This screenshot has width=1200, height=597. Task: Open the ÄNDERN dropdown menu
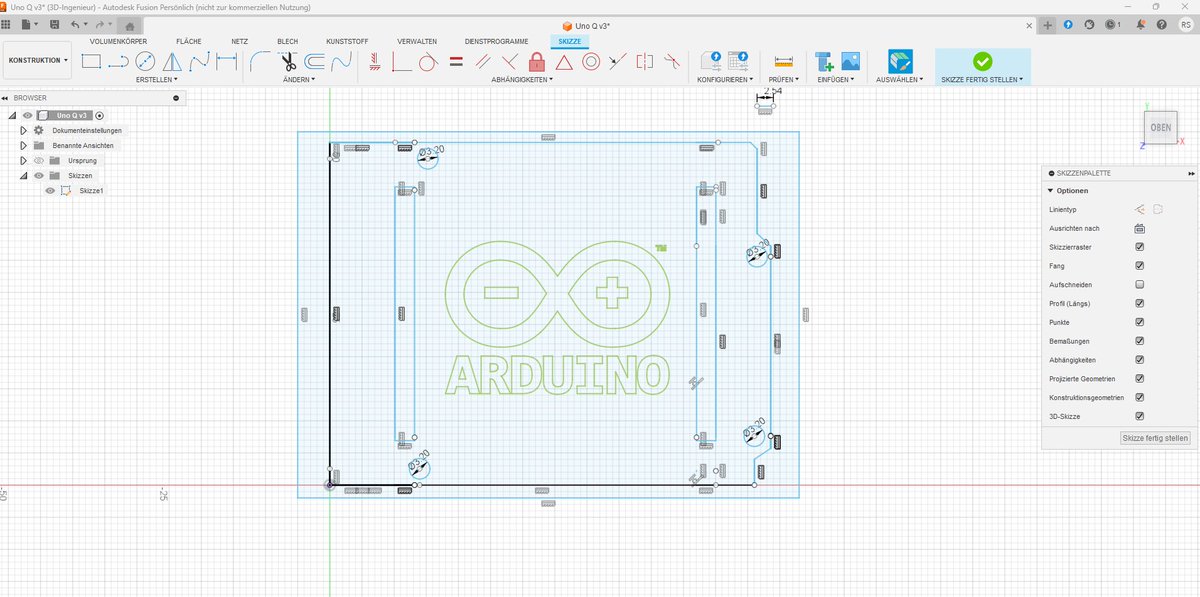(x=297, y=79)
